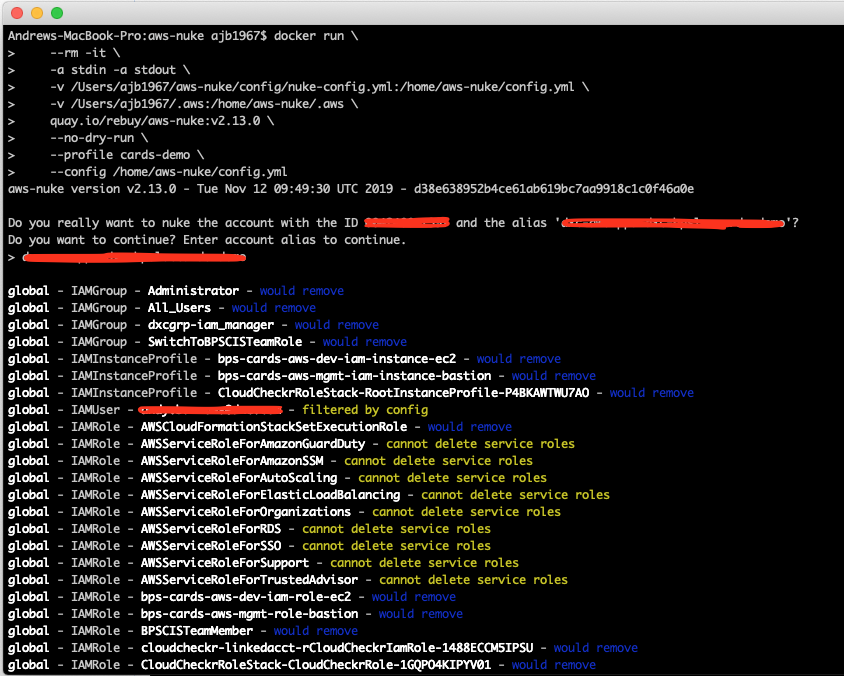
Task: Click the '--rm -it \' line
Action: click(85, 53)
